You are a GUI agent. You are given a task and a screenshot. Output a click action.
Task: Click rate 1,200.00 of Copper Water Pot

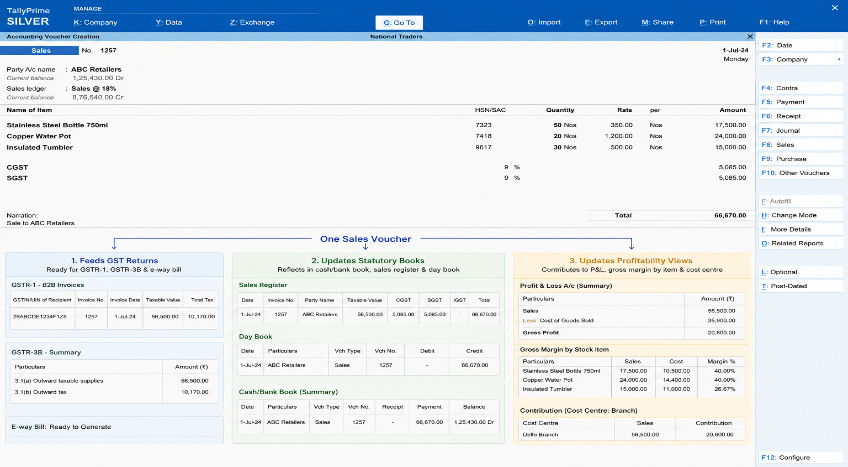coord(619,136)
